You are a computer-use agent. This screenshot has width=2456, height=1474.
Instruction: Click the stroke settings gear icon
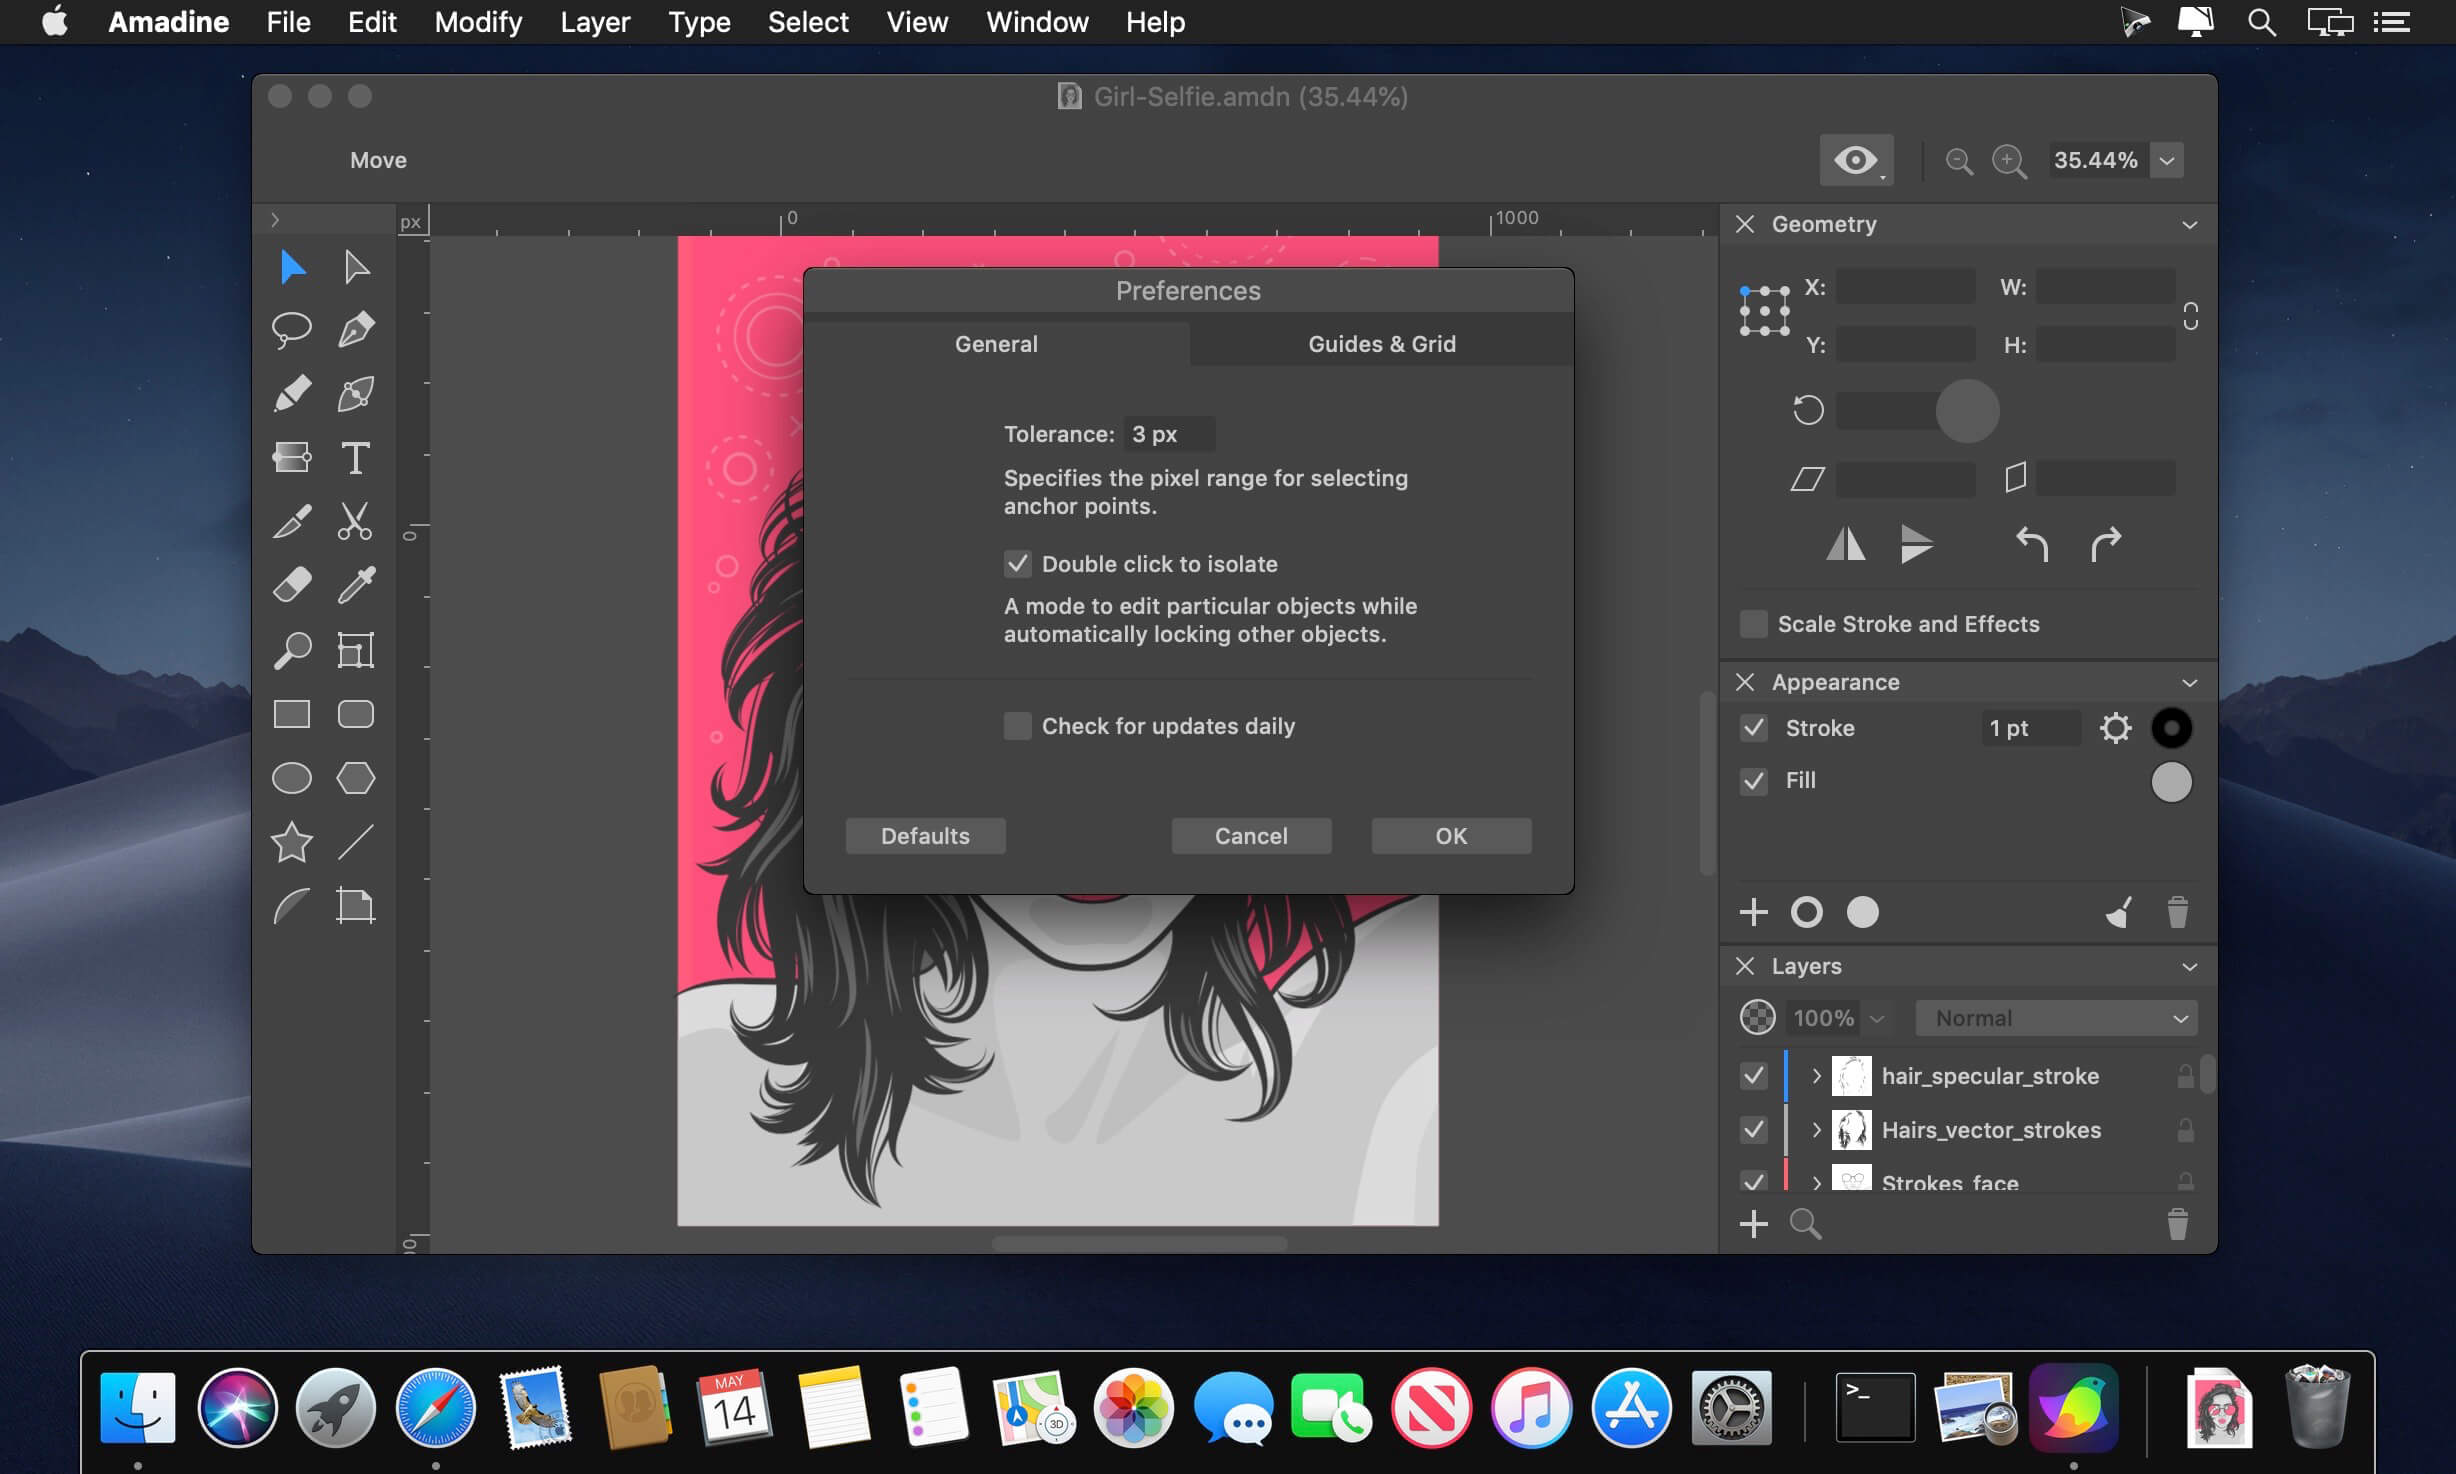(2115, 728)
